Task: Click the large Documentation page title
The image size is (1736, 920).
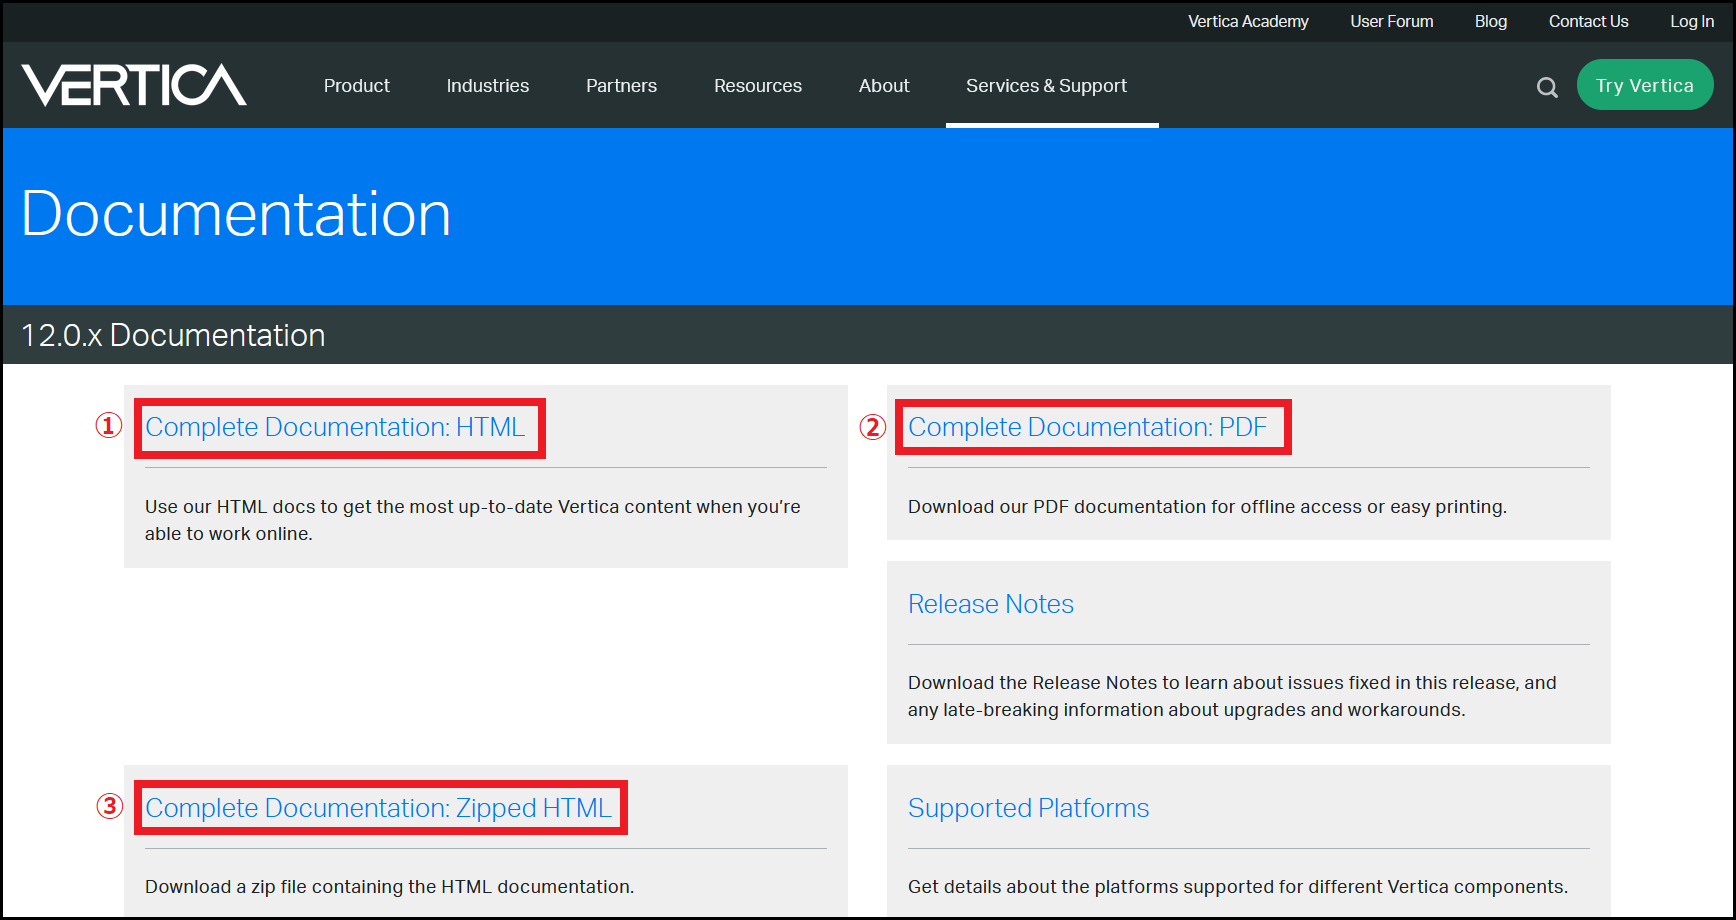Action: [x=236, y=214]
